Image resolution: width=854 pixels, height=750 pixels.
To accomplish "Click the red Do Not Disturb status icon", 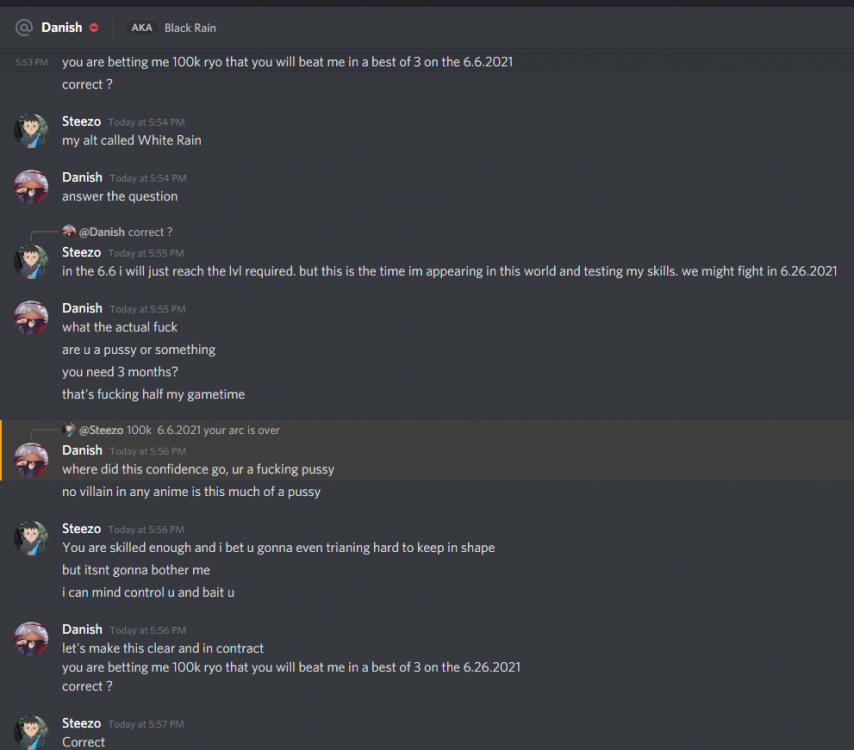I will tap(94, 28).
